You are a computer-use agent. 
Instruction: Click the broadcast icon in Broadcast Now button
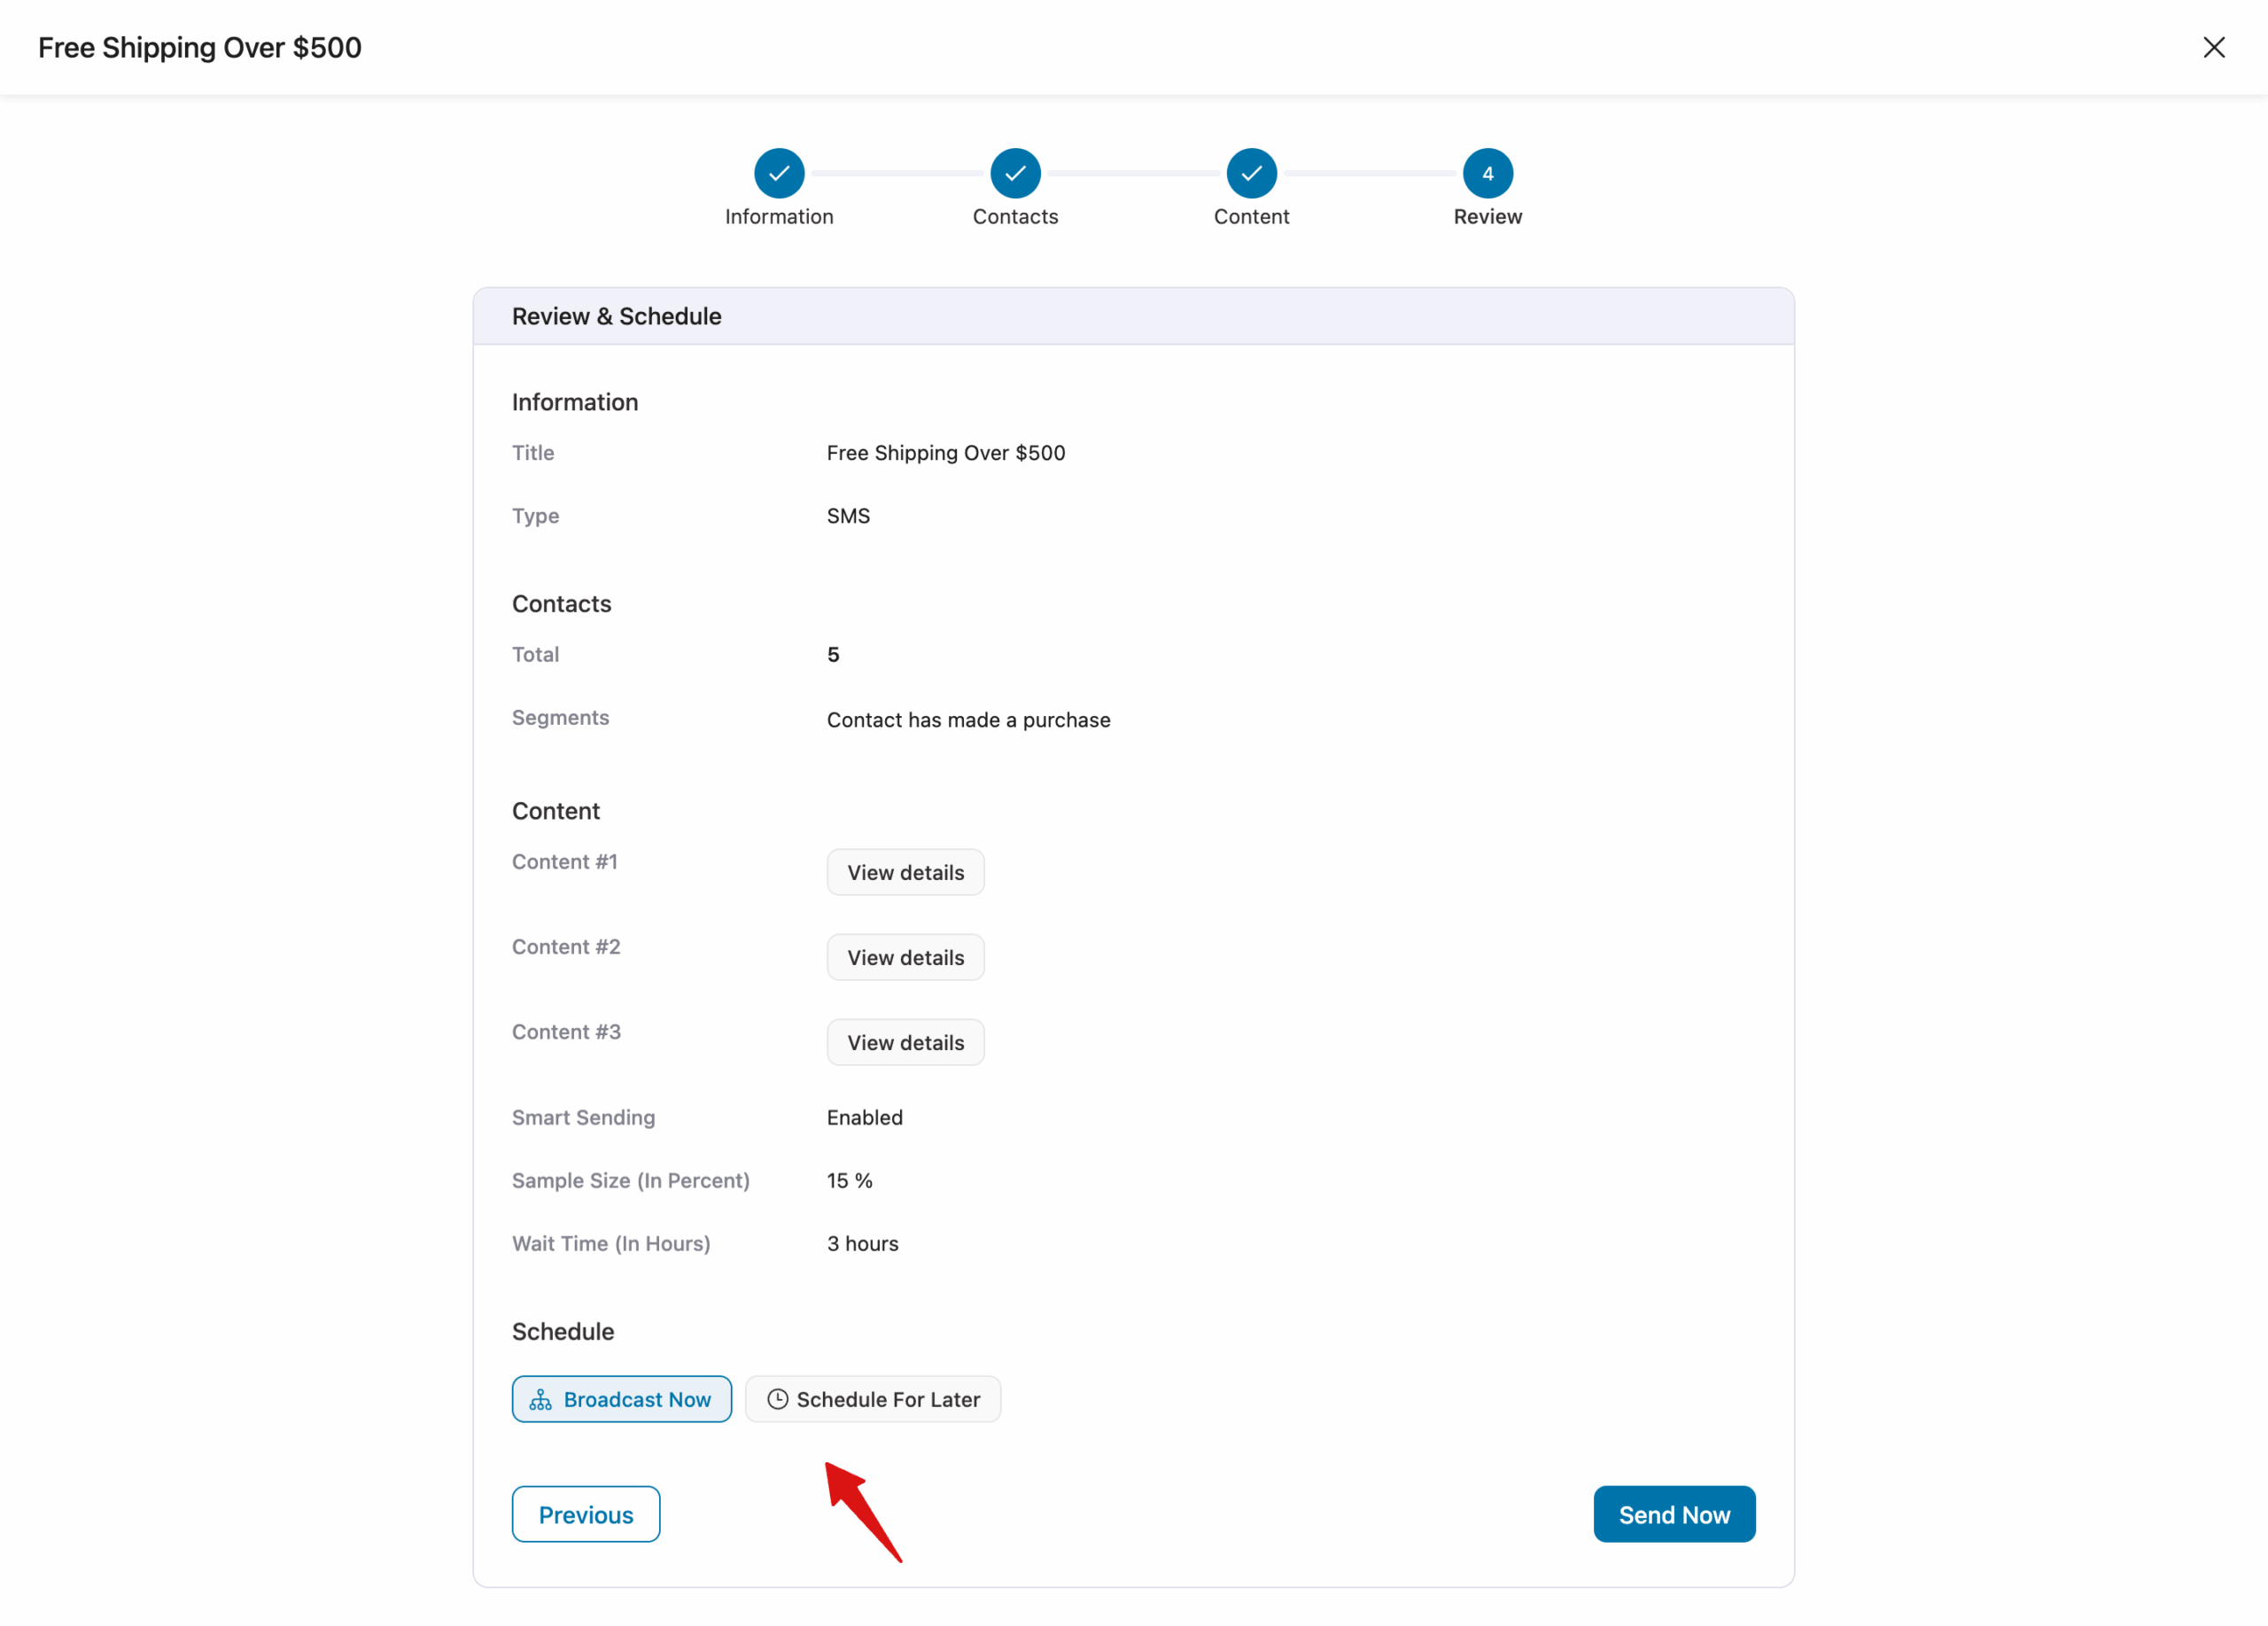click(540, 1399)
